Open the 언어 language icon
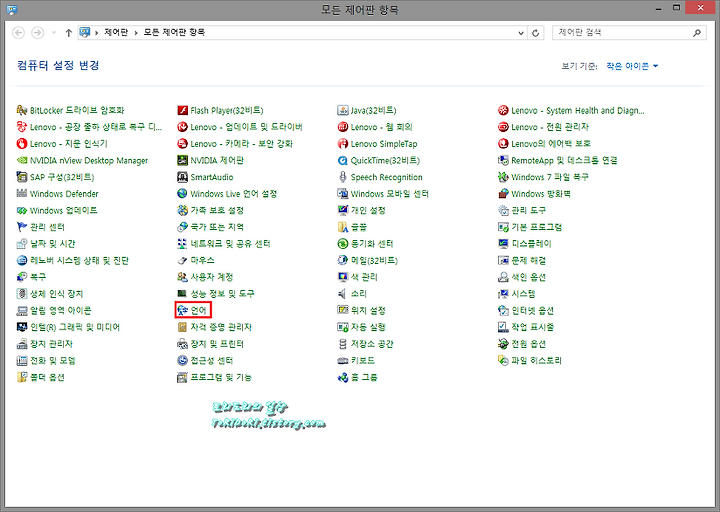Viewport: 720px width, 512px height. [x=182, y=310]
